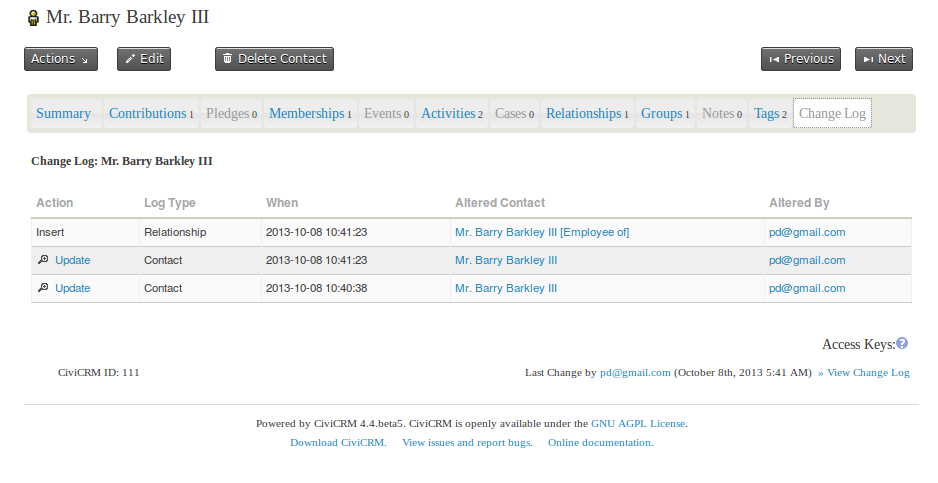The width and height of the screenshot is (938, 483).
Task: View the Groups tab
Action: click(665, 114)
